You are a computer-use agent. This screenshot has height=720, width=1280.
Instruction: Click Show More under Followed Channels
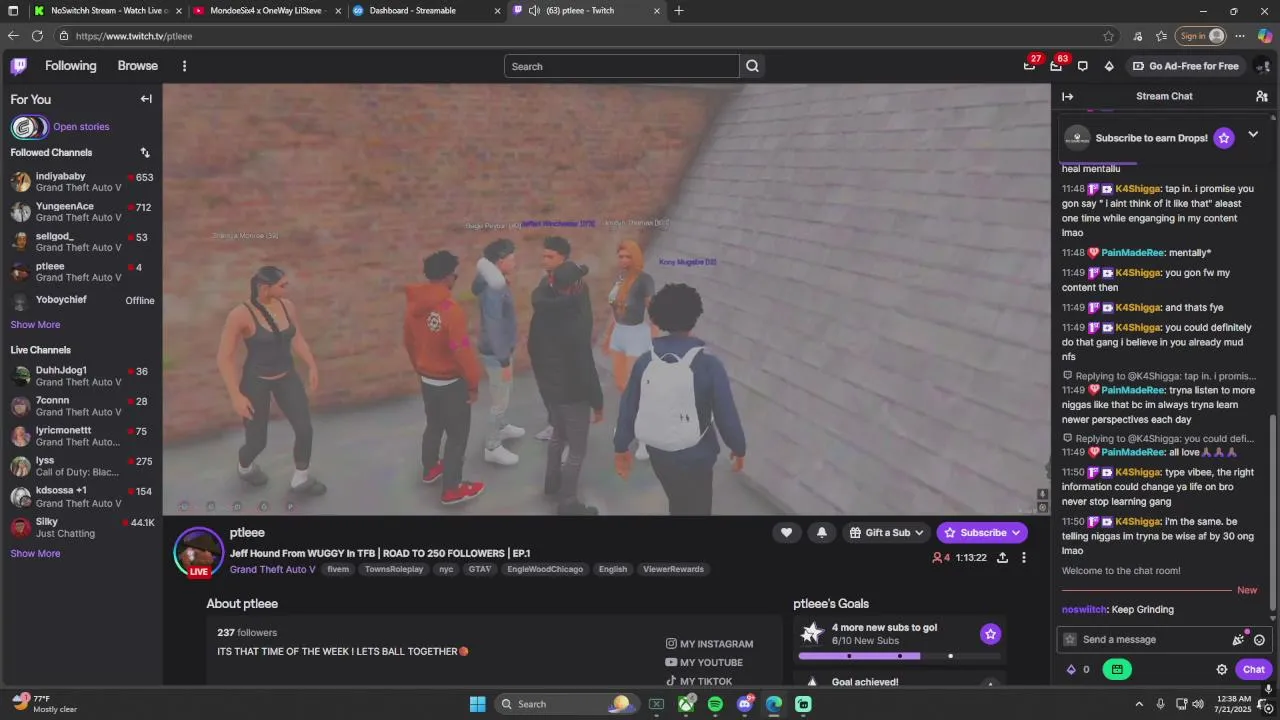click(x=35, y=325)
